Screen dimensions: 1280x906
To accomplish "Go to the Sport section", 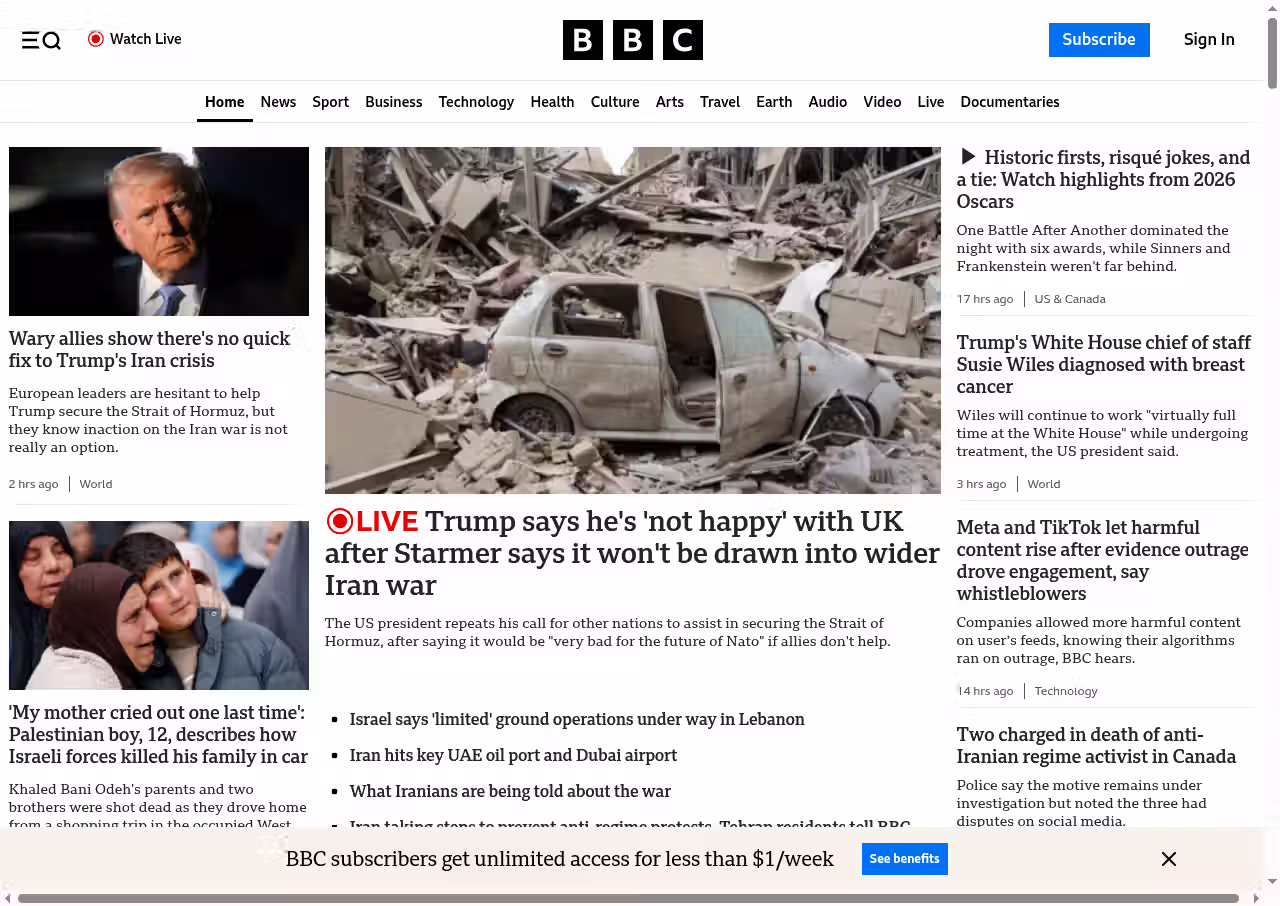I will tap(330, 102).
